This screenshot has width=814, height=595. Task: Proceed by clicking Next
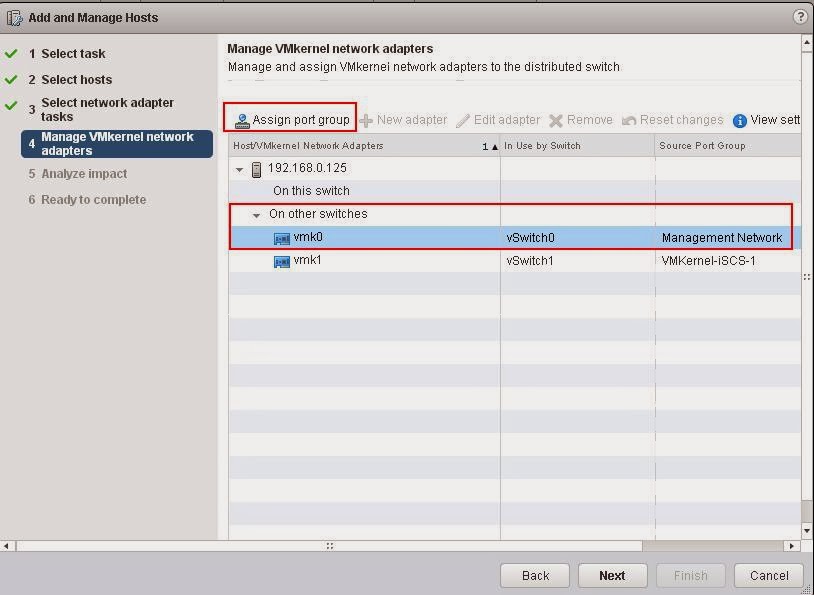tap(612, 576)
